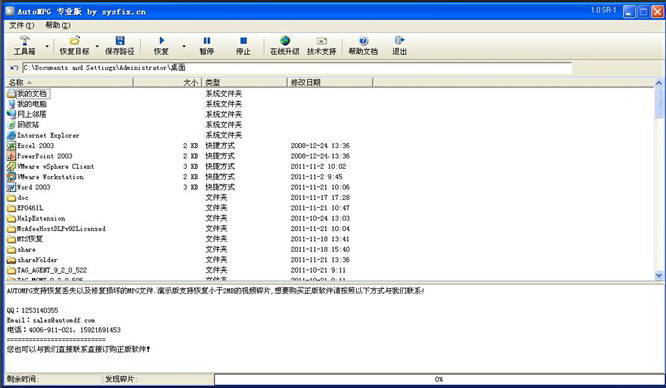Expand the 恢复目标 dropdown arrow

point(97,46)
